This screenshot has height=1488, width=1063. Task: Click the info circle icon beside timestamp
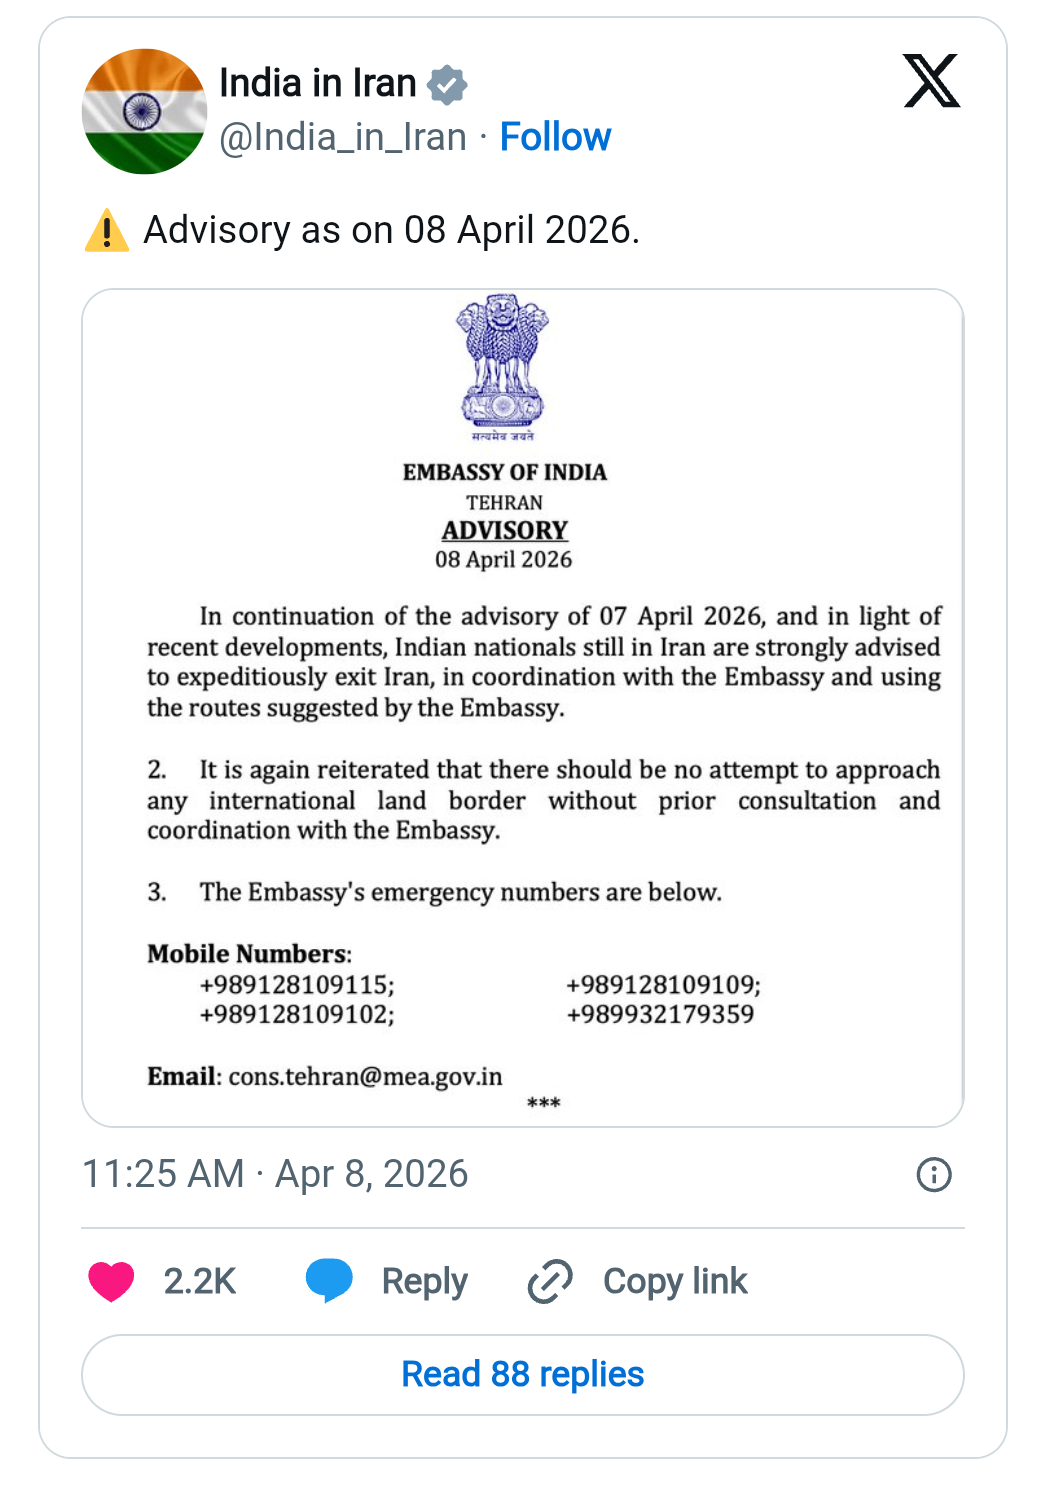(x=933, y=1174)
